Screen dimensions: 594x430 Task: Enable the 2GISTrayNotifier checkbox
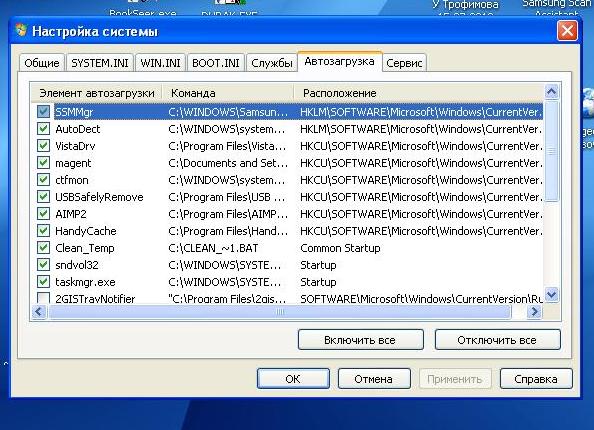click(43, 298)
